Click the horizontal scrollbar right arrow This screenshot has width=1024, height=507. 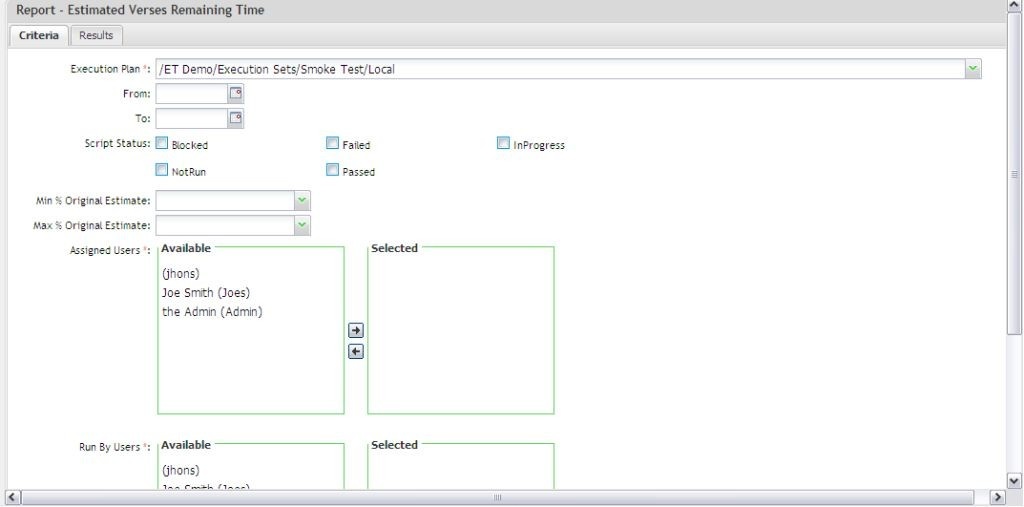point(996,497)
